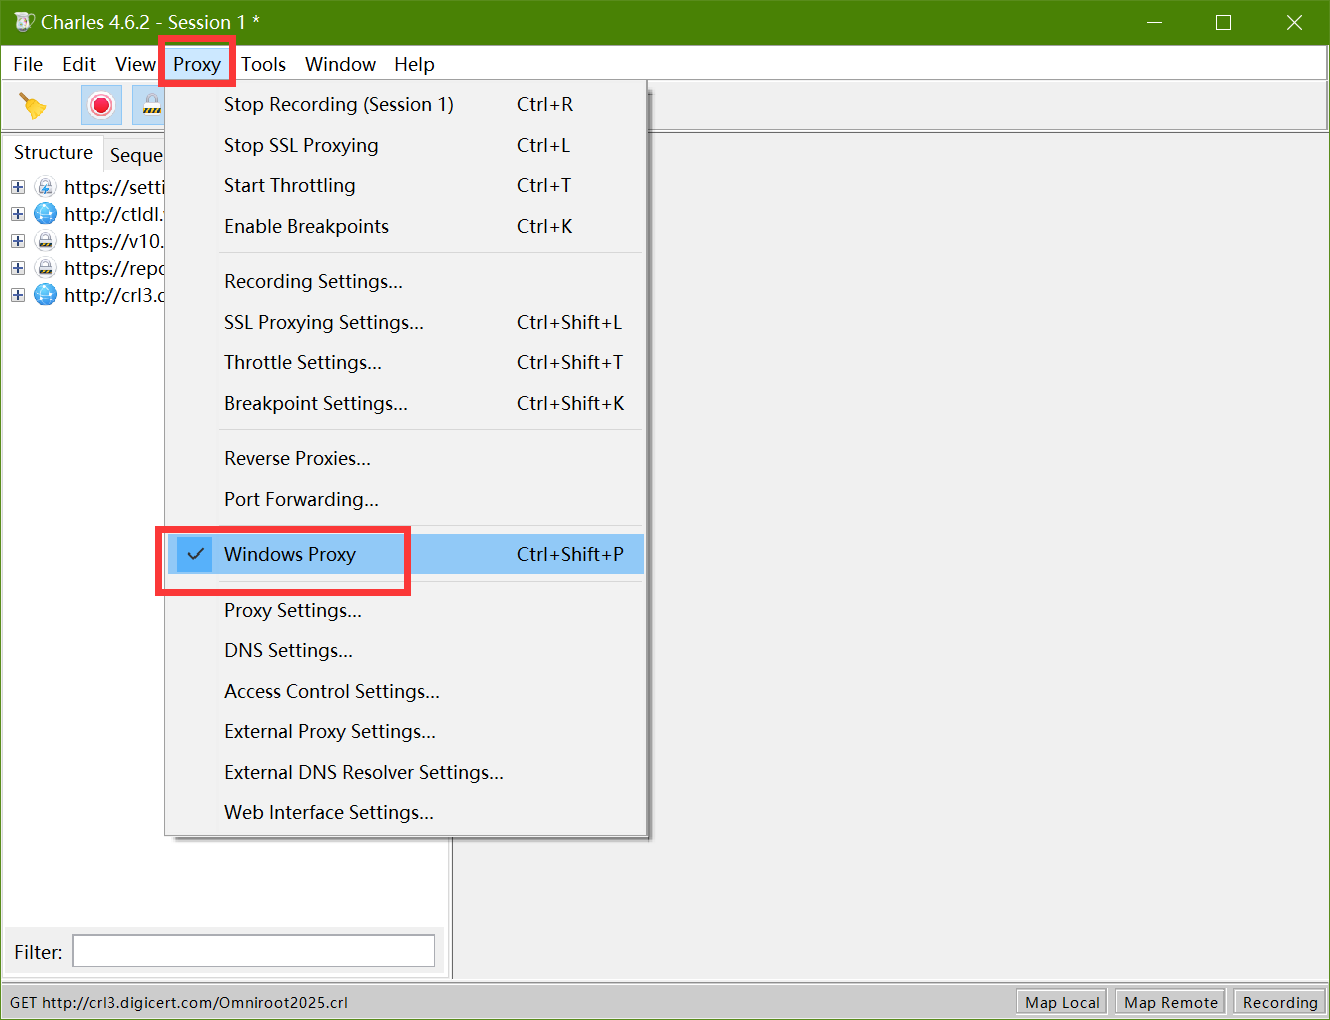The width and height of the screenshot is (1330, 1020).
Task: Open Recording Settings...
Action: pyautogui.click(x=405, y=281)
